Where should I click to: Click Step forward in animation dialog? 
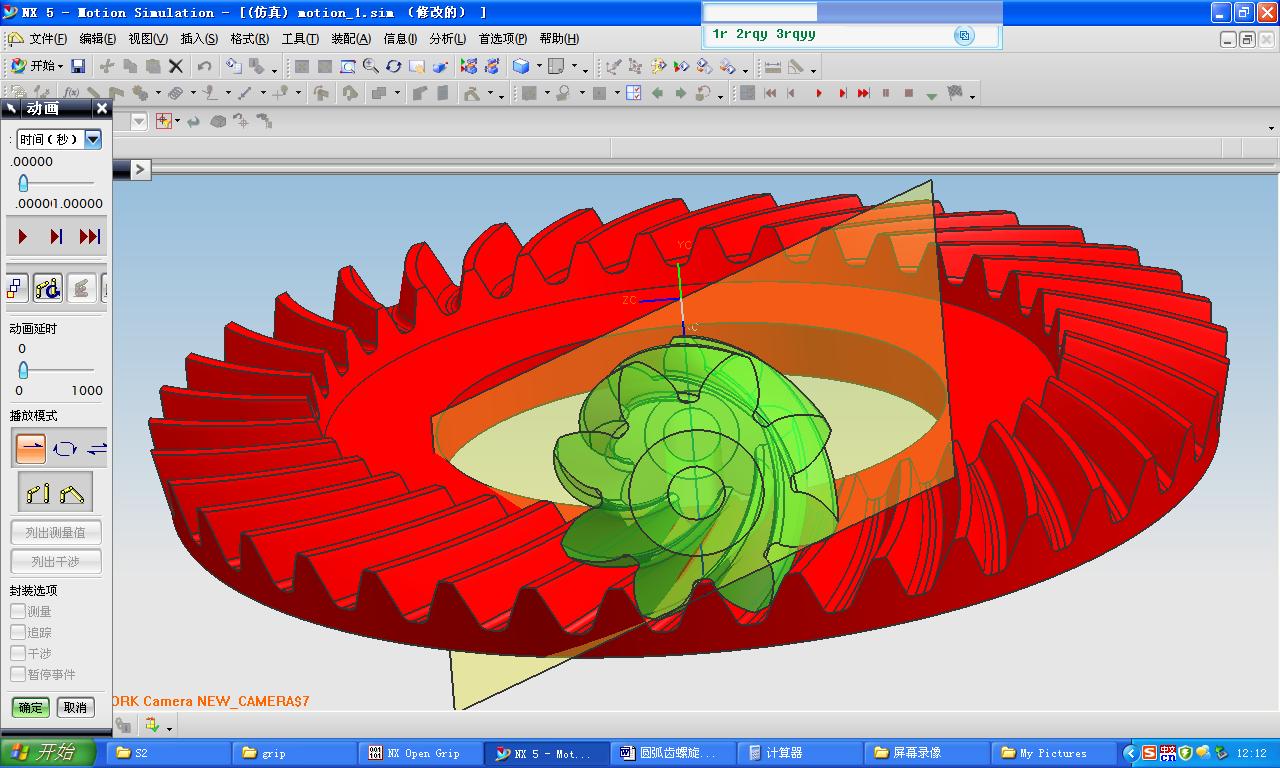pyautogui.click(x=56, y=237)
